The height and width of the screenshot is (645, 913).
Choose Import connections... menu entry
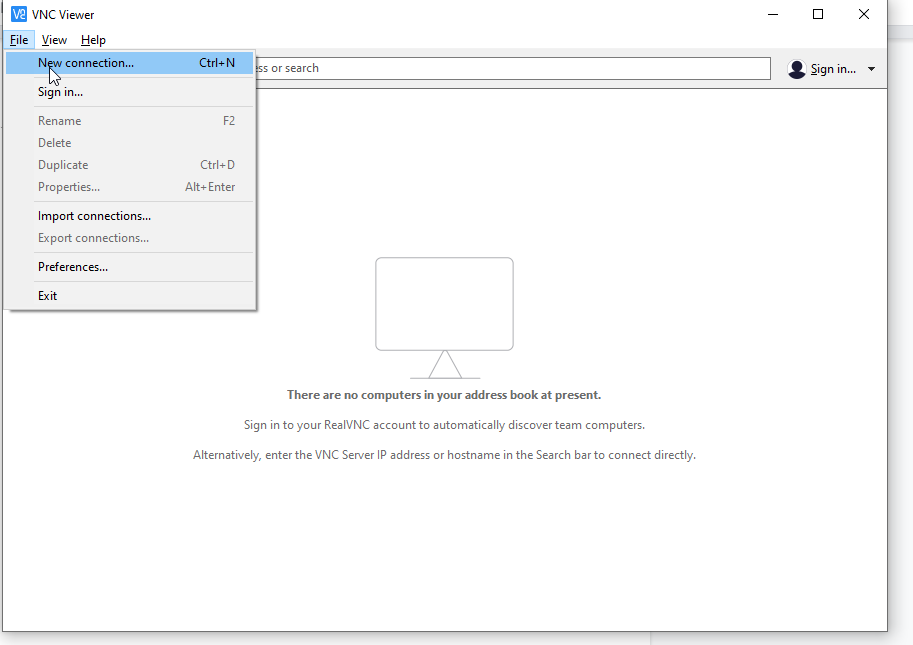(129, 216)
